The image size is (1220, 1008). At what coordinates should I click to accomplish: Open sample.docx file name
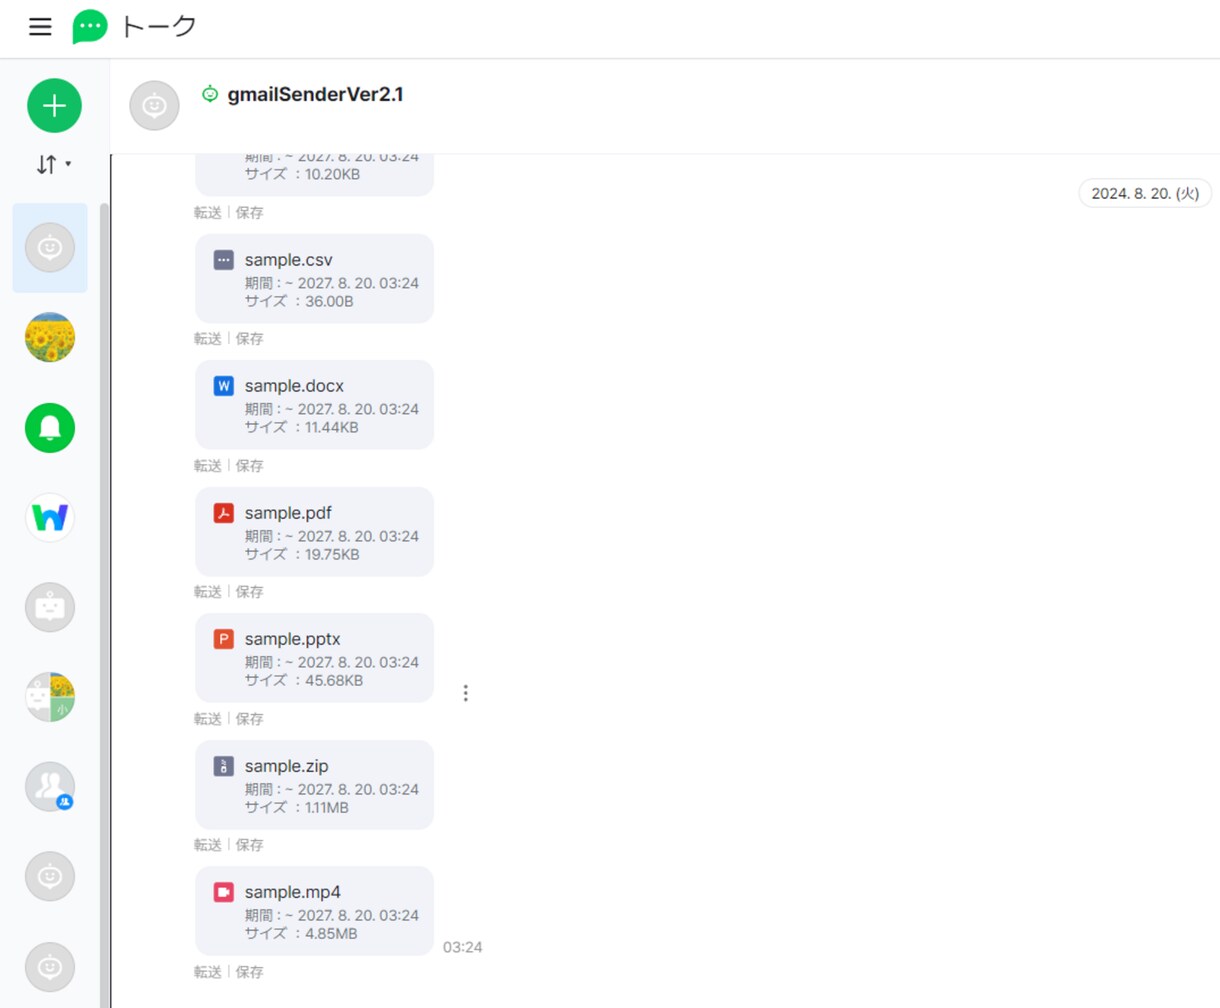(x=294, y=386)
